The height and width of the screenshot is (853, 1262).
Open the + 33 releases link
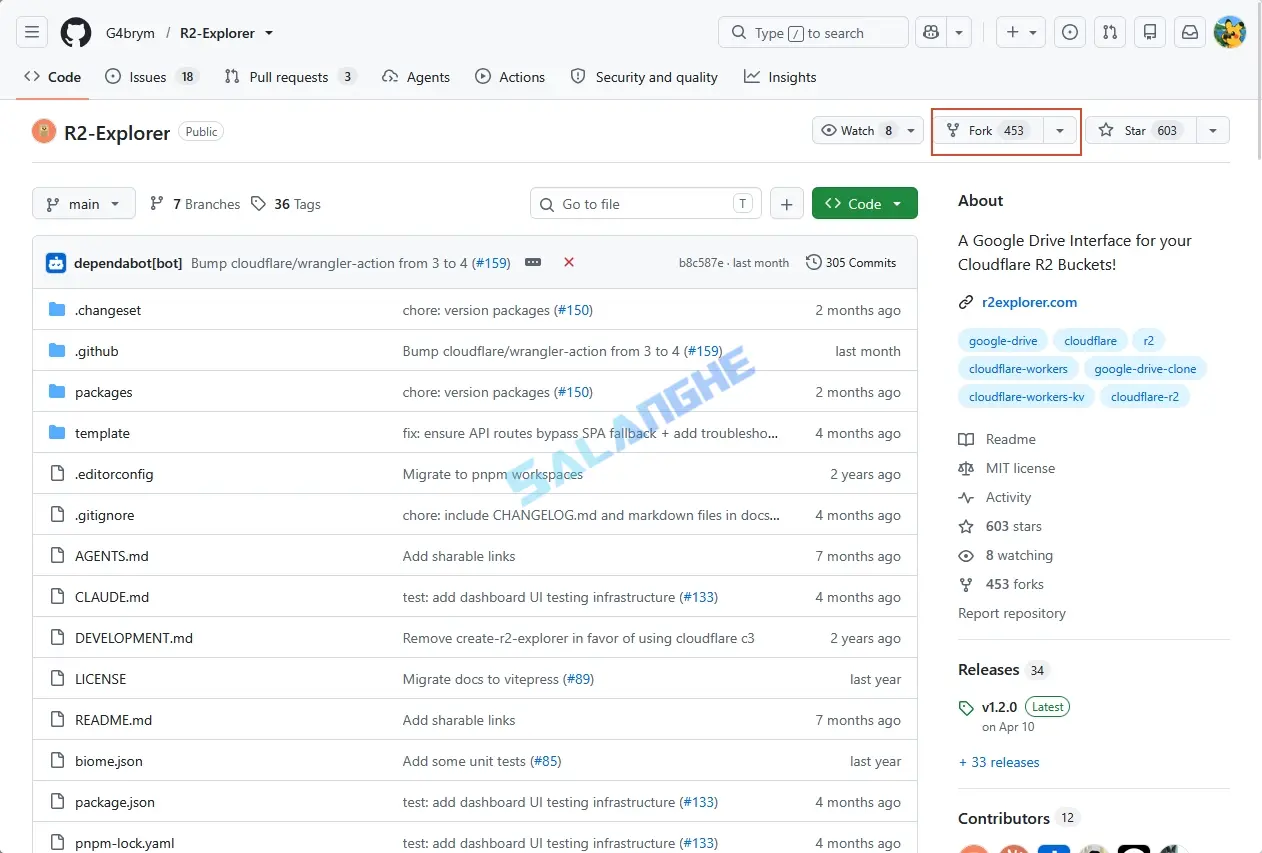click(x=999, y=762)
